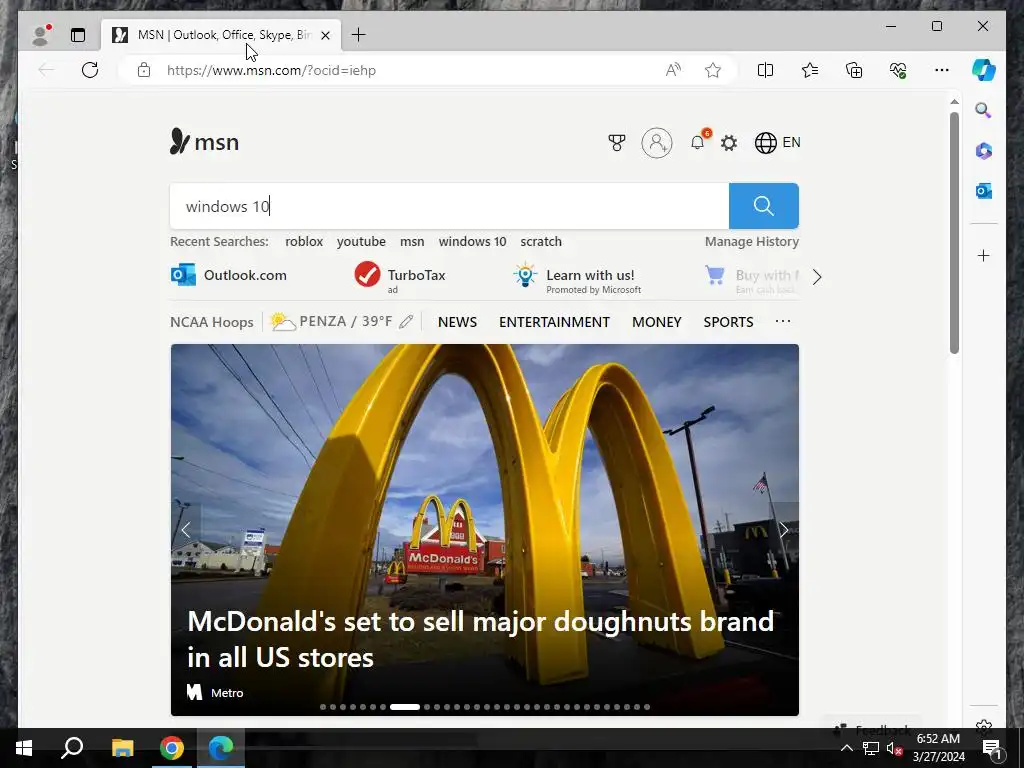Add a sidebar app with the plus
Viewport: 1024px width, 768px height.
coord(984,255)
